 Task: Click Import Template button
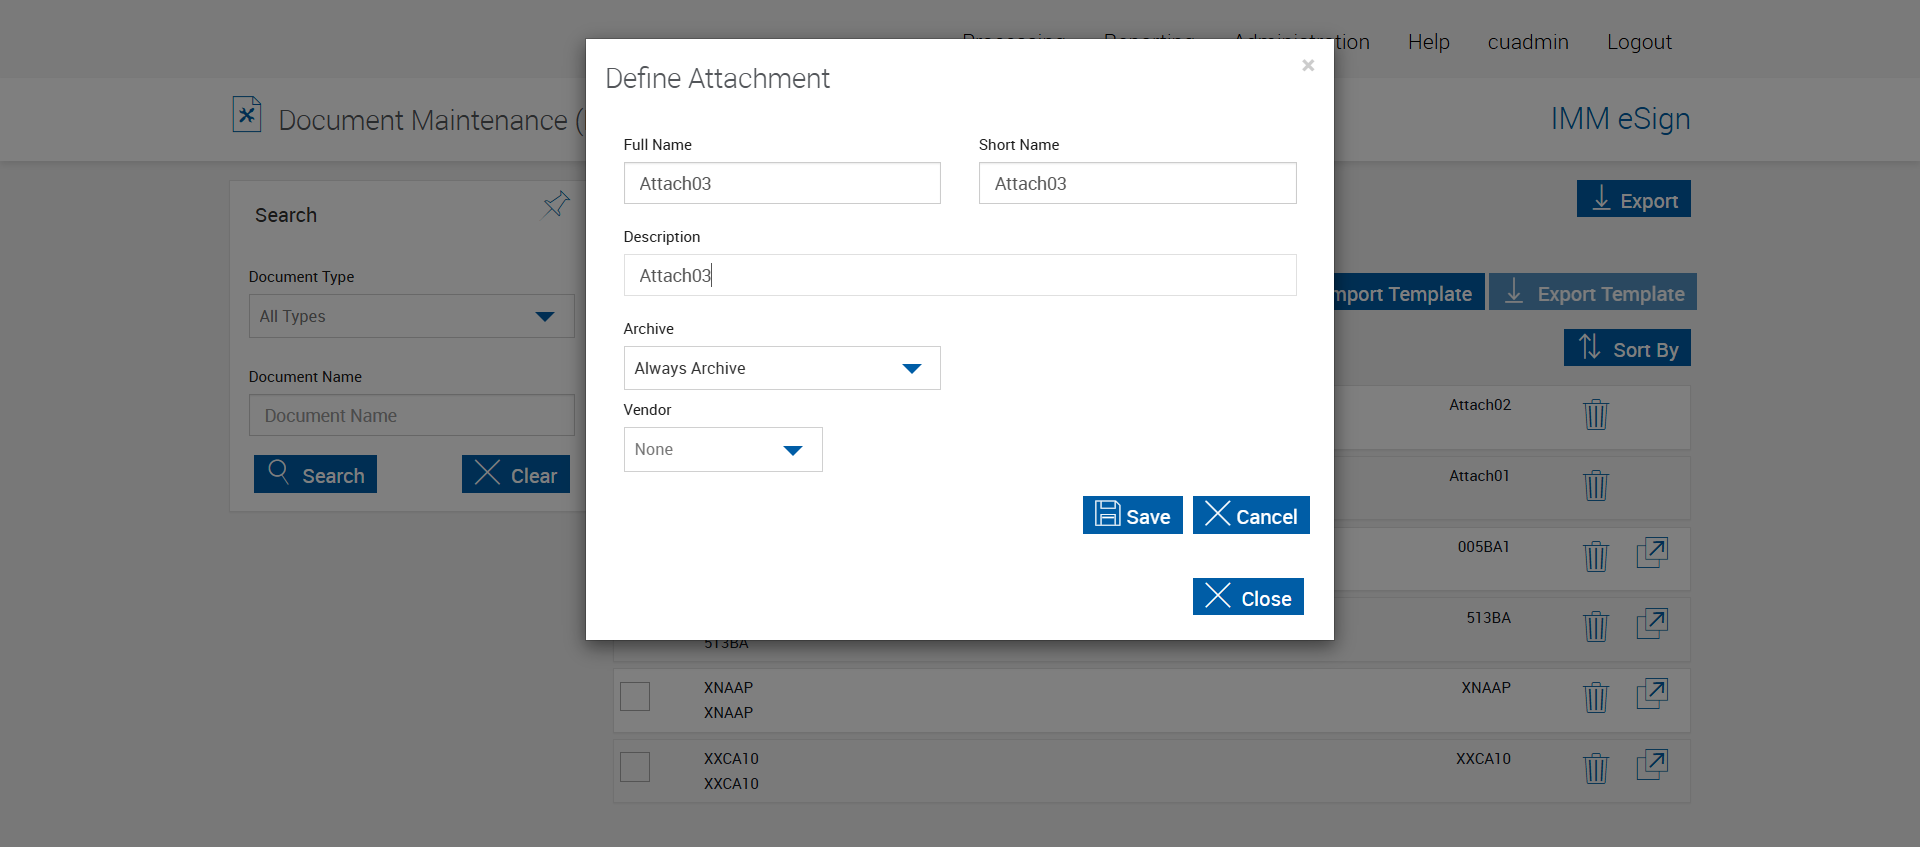[1409, 292]
